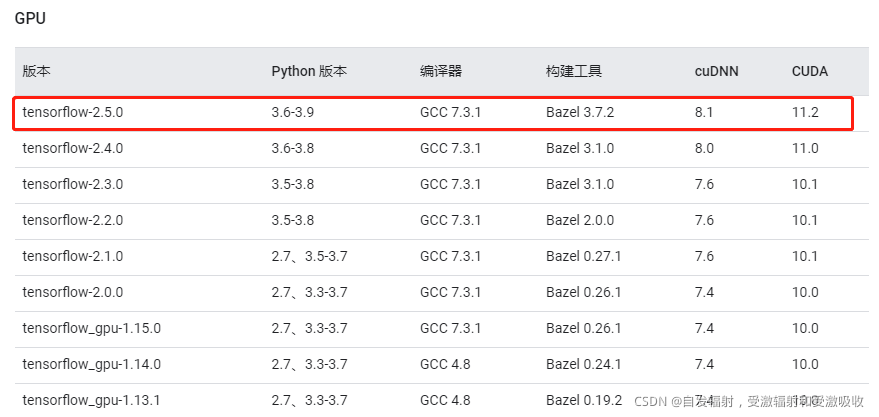Click cuDNN 7.4 in tensorflow_gpu-1.15.0 row

pyautogui.click(x=704, y=328)
